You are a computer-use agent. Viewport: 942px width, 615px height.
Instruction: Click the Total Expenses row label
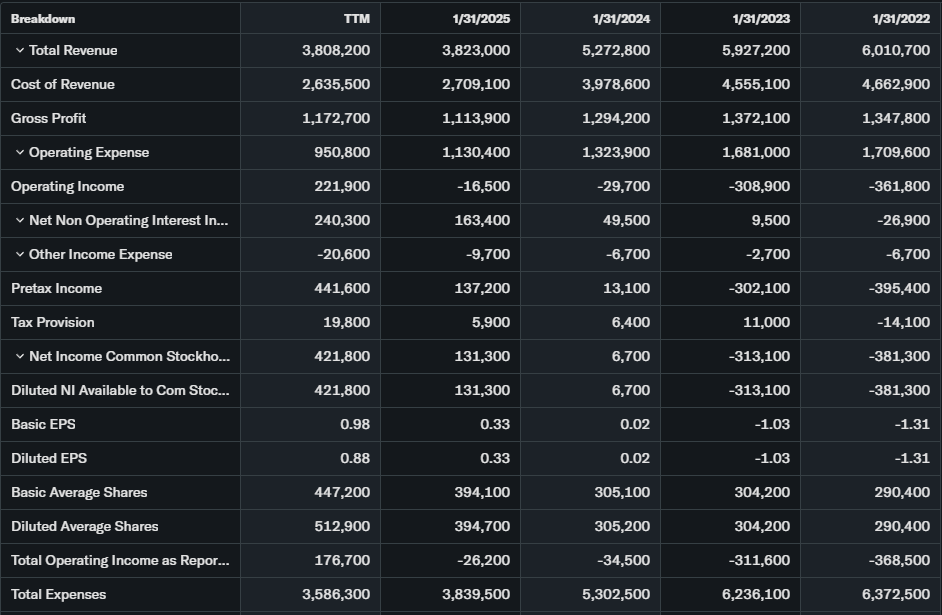coord(59,595)
